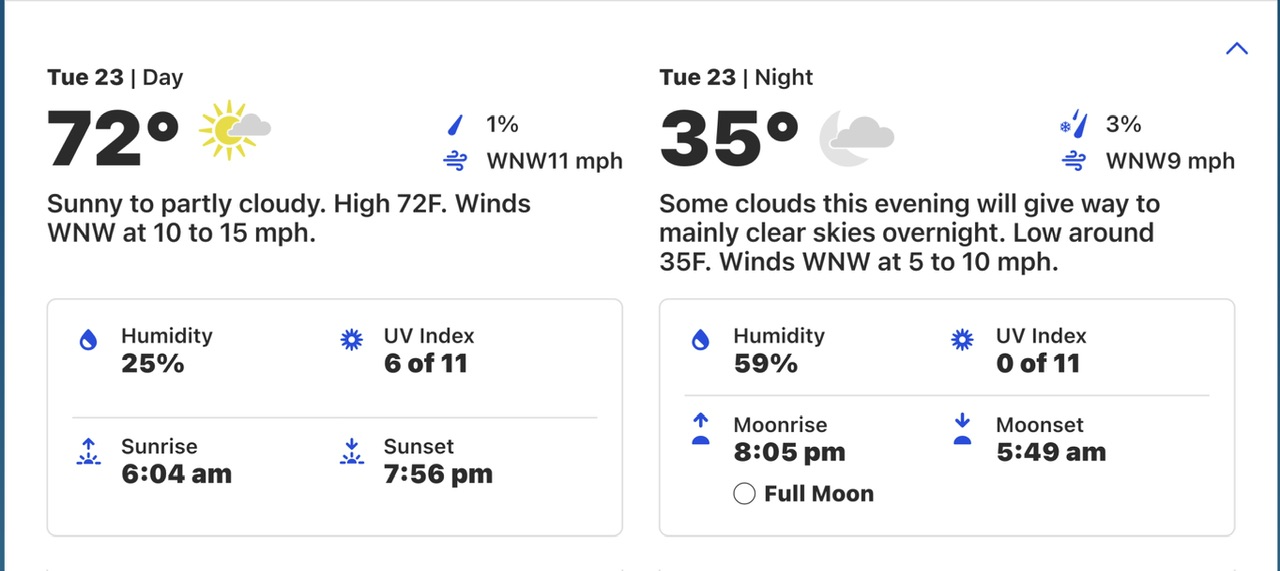This screenshot has height=571, width=1280.
Task: Click the sunny partly cloudy weather icon
Action: 234,130
